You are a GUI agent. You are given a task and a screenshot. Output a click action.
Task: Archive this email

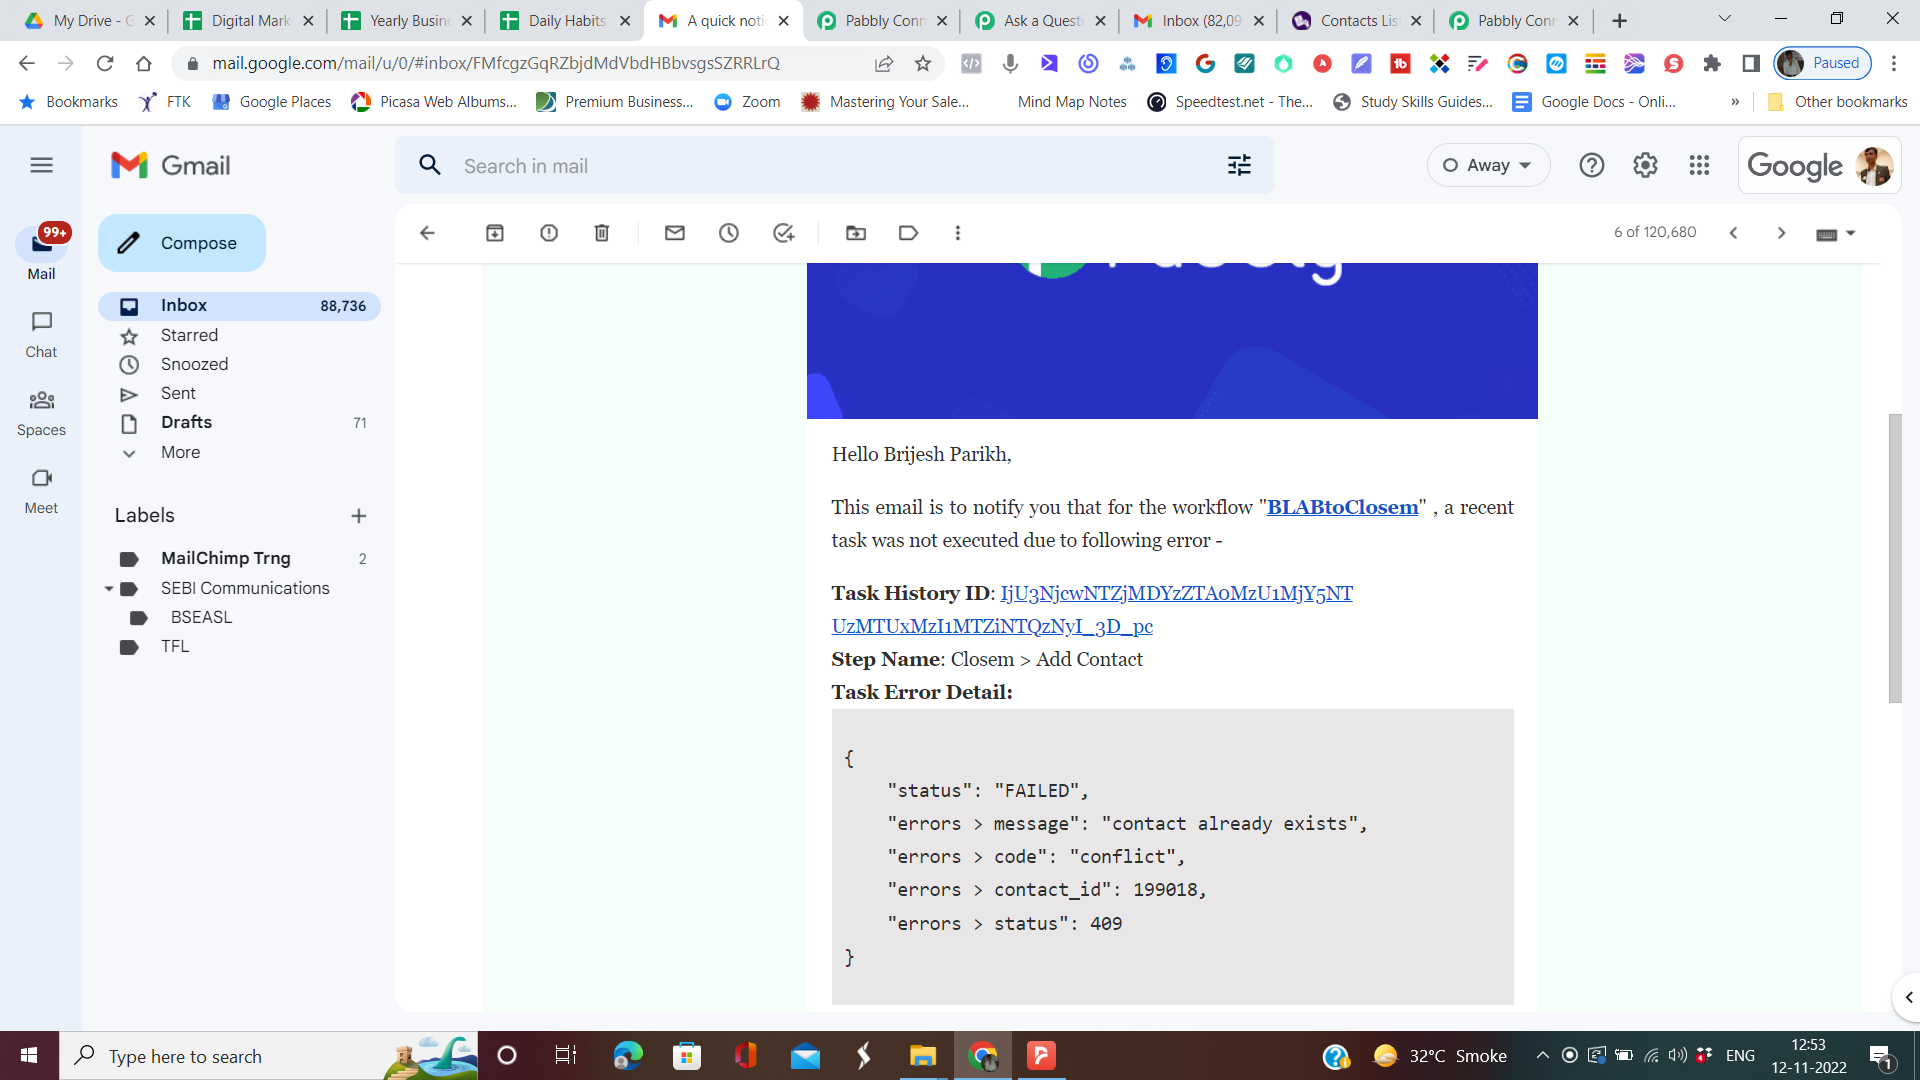point(495,233)
